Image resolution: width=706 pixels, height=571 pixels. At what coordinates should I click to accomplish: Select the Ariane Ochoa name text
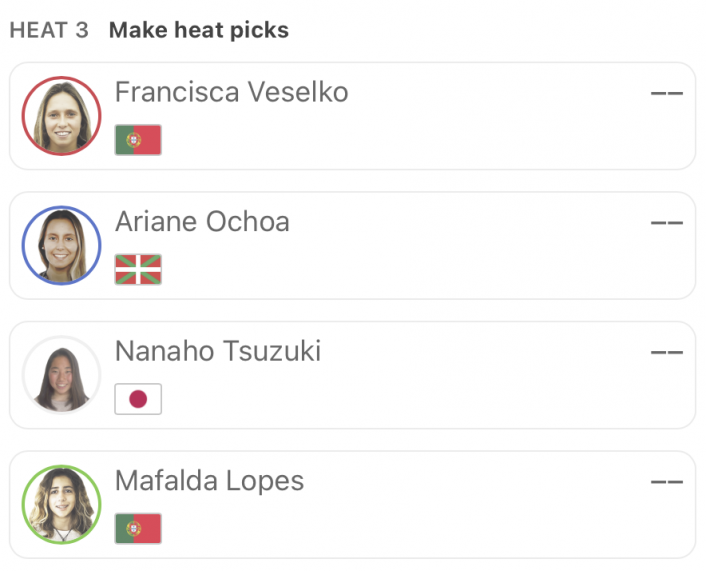tap(202, 222)
